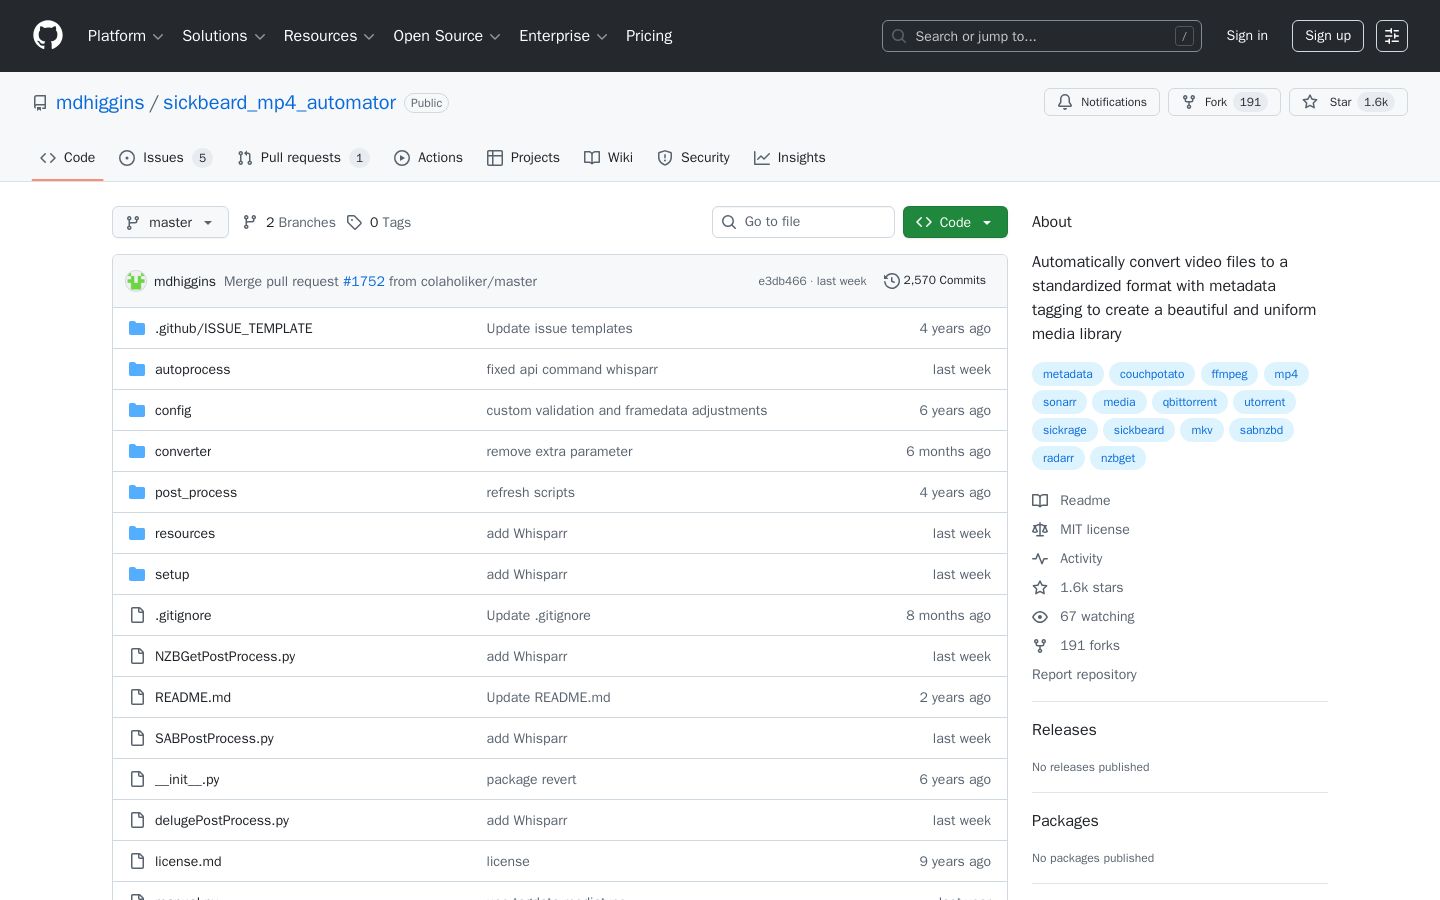This screenshot has width=1440, height=900.
Task: Click the tag icon next to 0 Tags
Action: [x=354, y=222]
